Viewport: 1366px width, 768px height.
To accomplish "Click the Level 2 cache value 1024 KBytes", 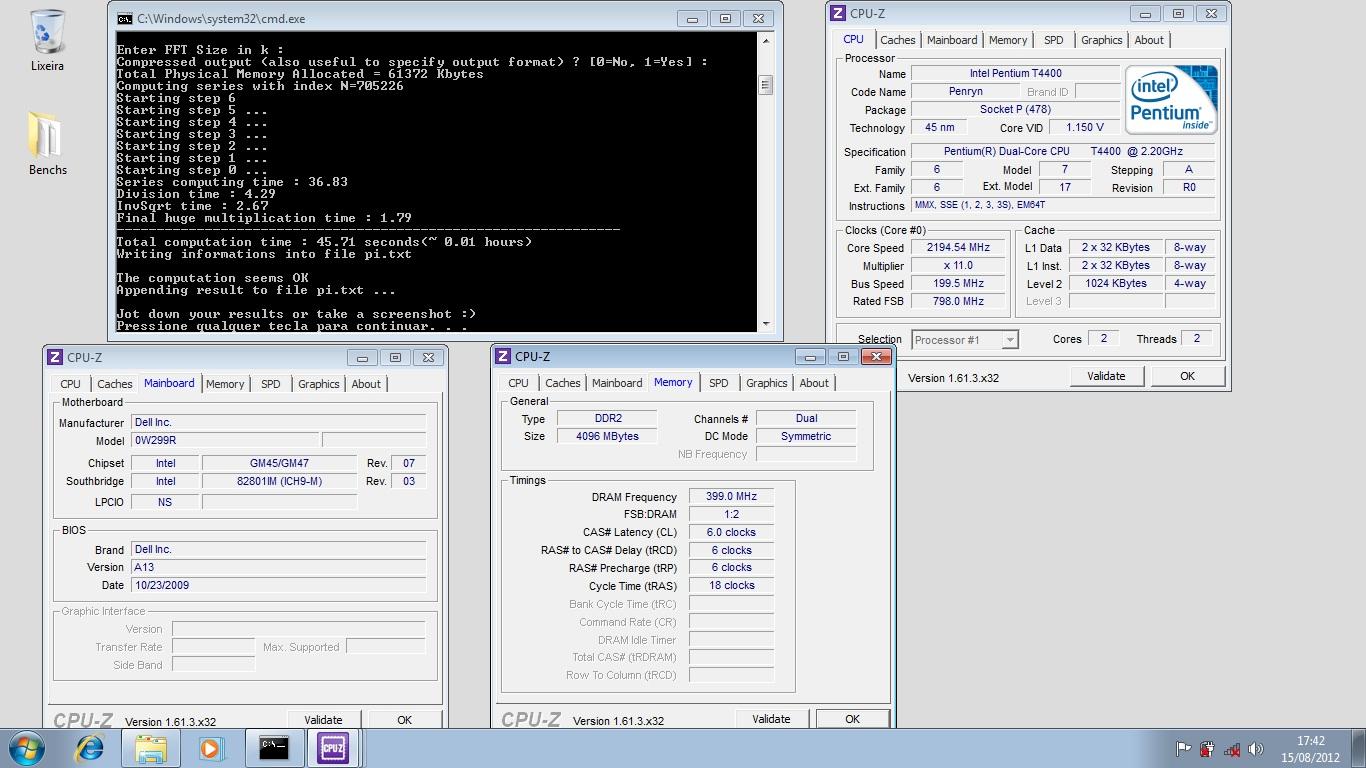I will 1115,284.
